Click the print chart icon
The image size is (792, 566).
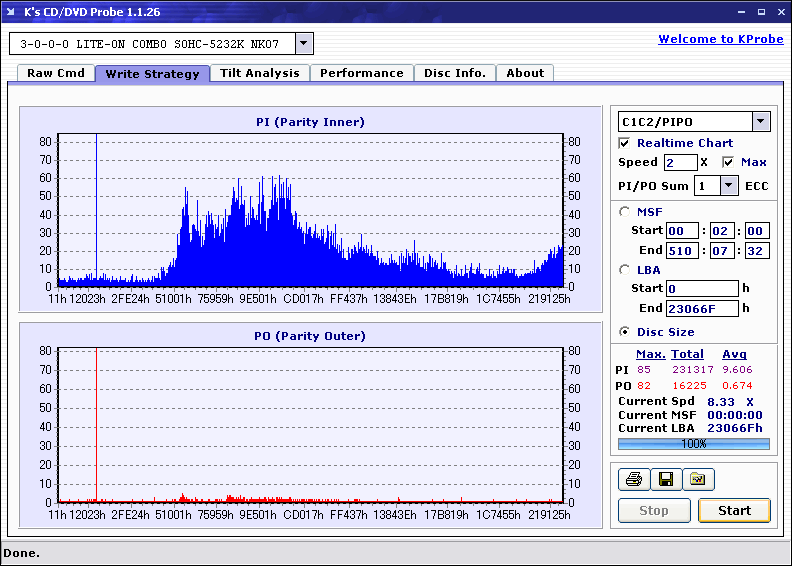pos(634,479)
